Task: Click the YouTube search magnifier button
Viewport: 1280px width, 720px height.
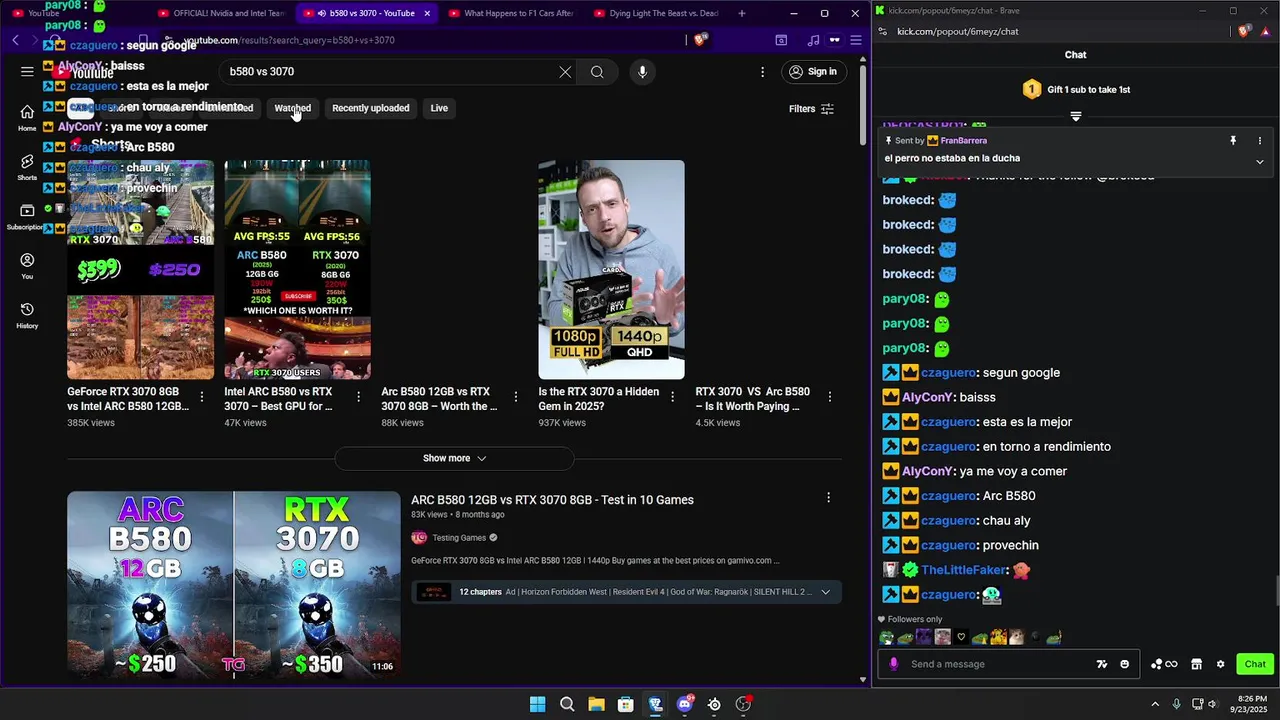Action: [597, 72]
